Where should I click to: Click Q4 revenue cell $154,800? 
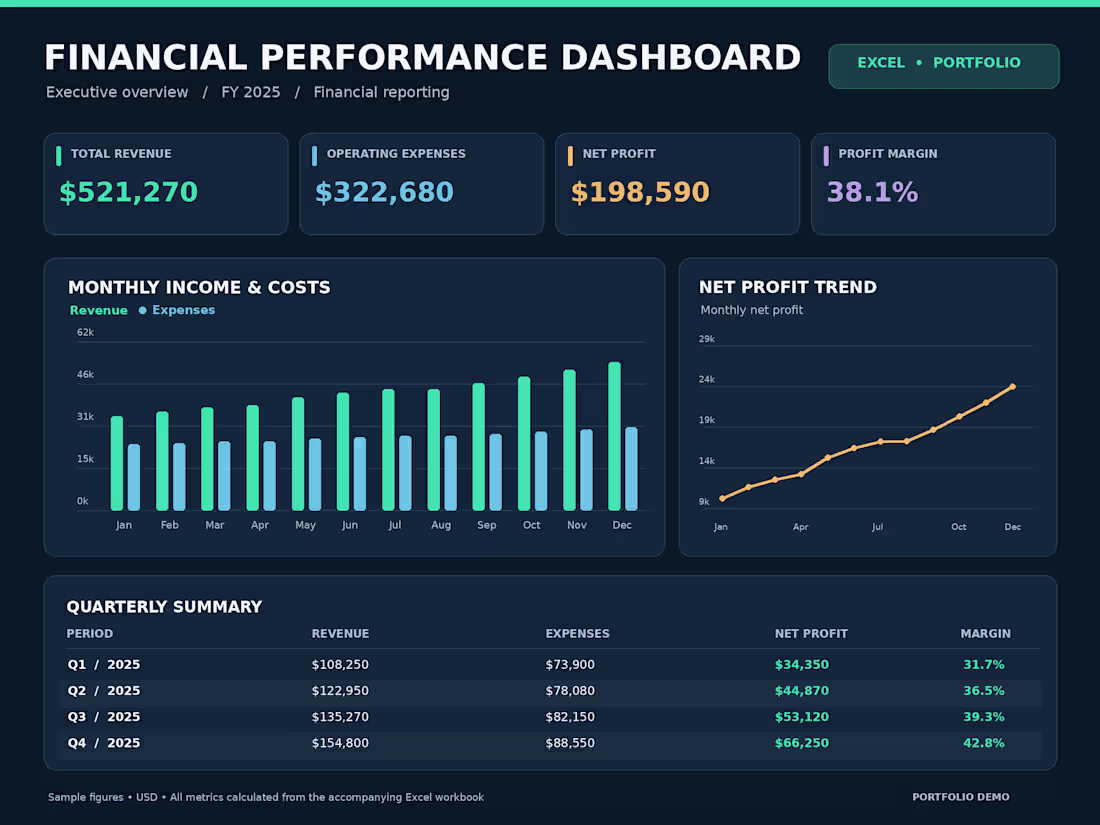pos(340,743)
